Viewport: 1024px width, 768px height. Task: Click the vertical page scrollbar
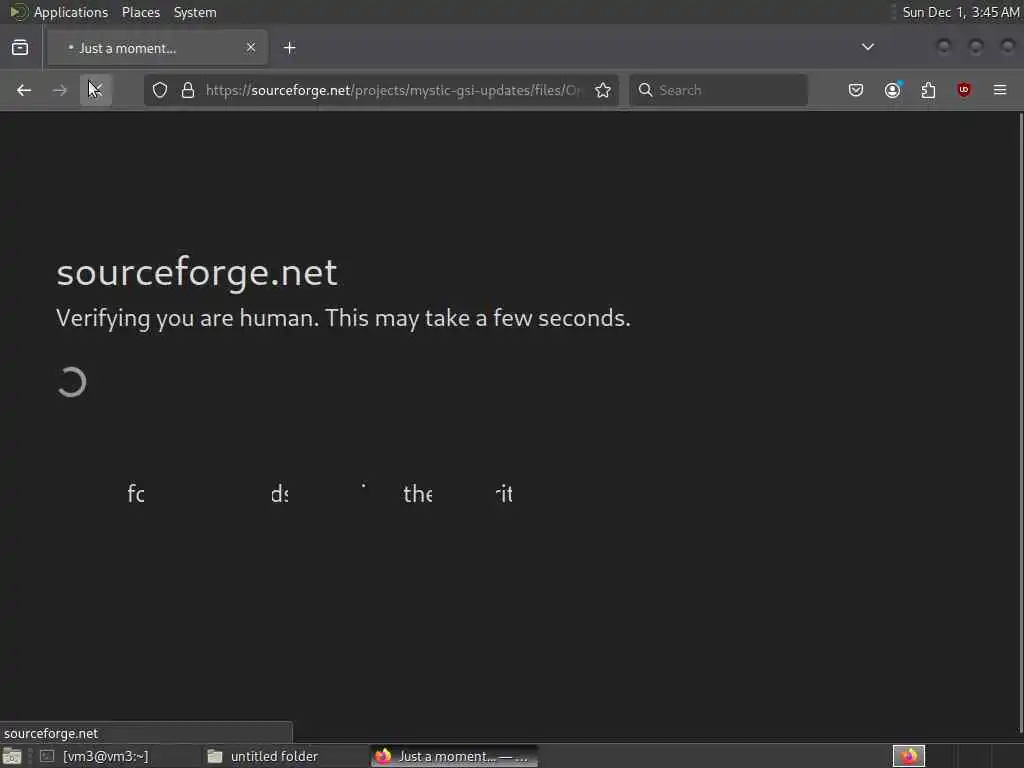(x=1020, y=423)
